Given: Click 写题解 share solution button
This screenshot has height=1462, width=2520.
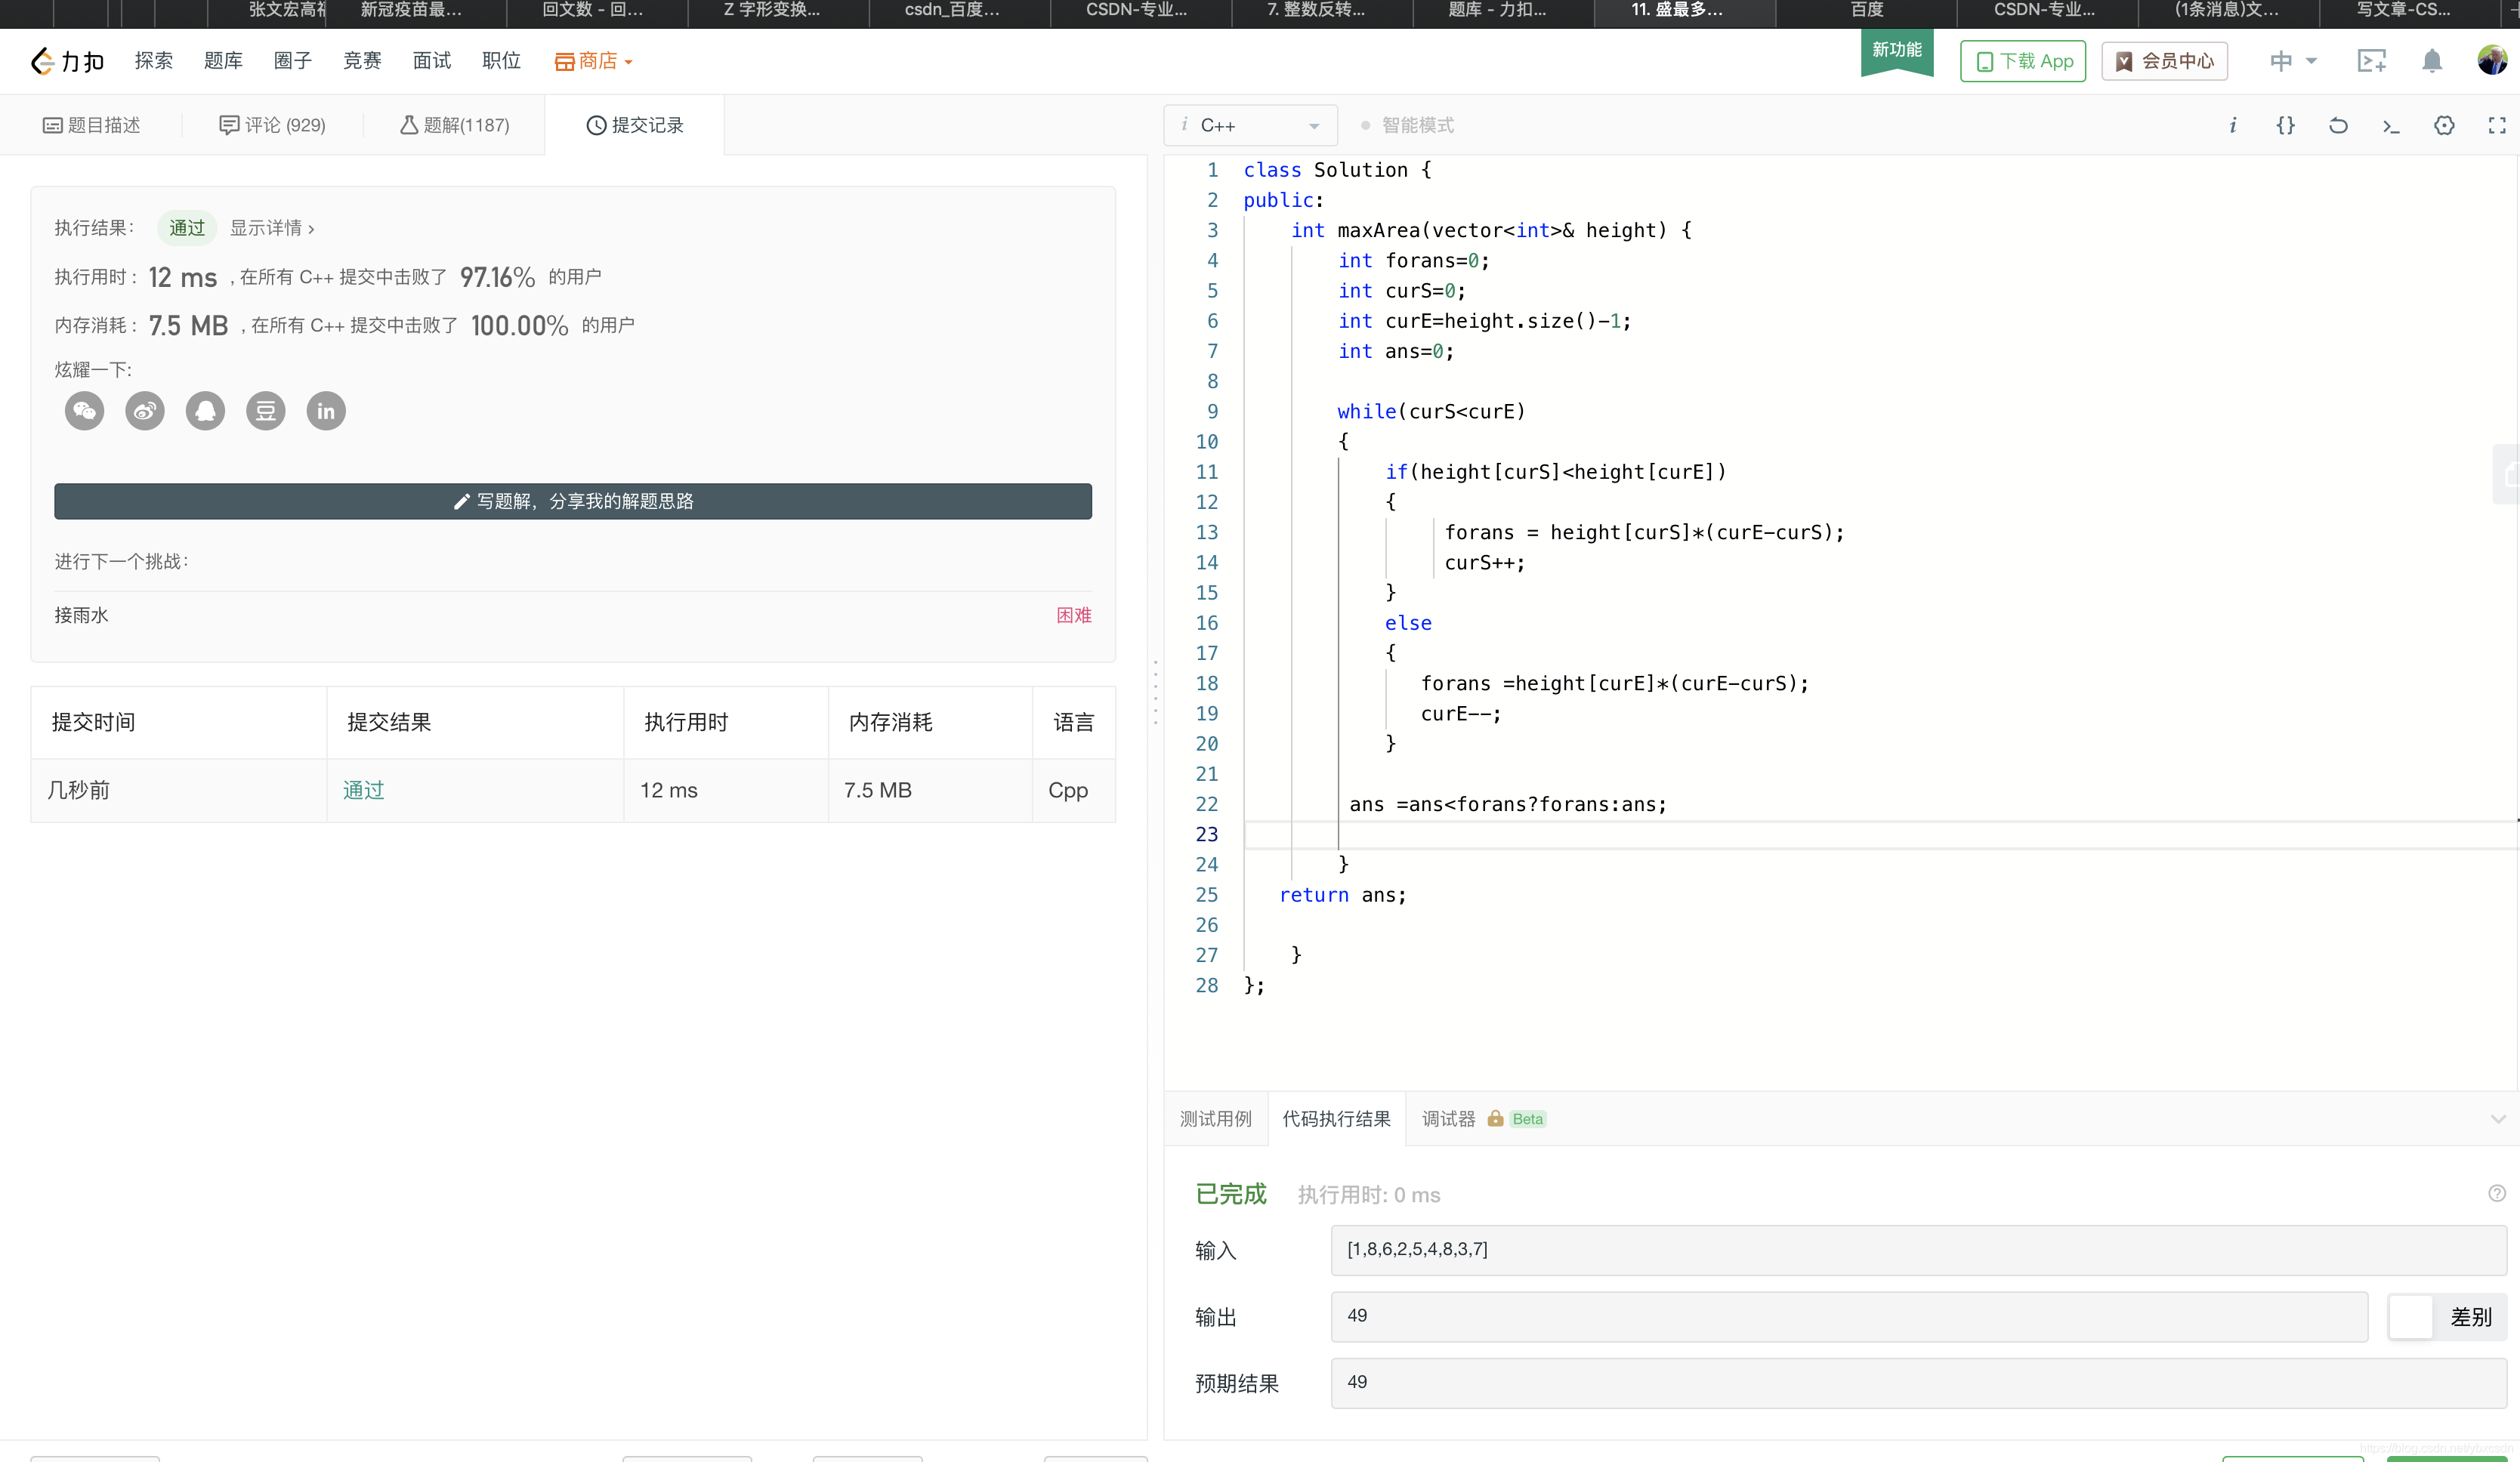Looking at the screenshot, I should tap(573, 501).
